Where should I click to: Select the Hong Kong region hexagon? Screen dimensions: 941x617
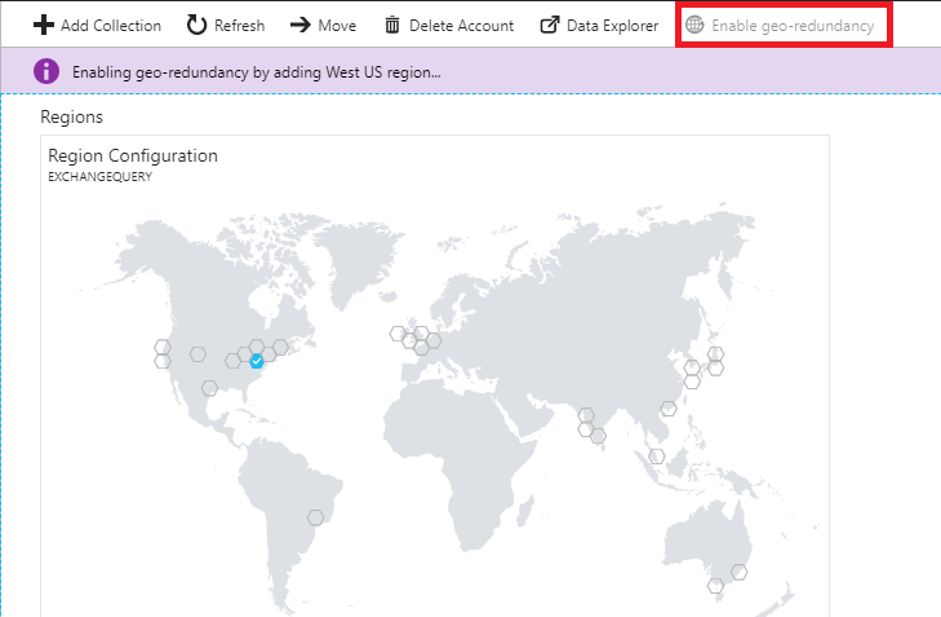(x=669, y=409)
